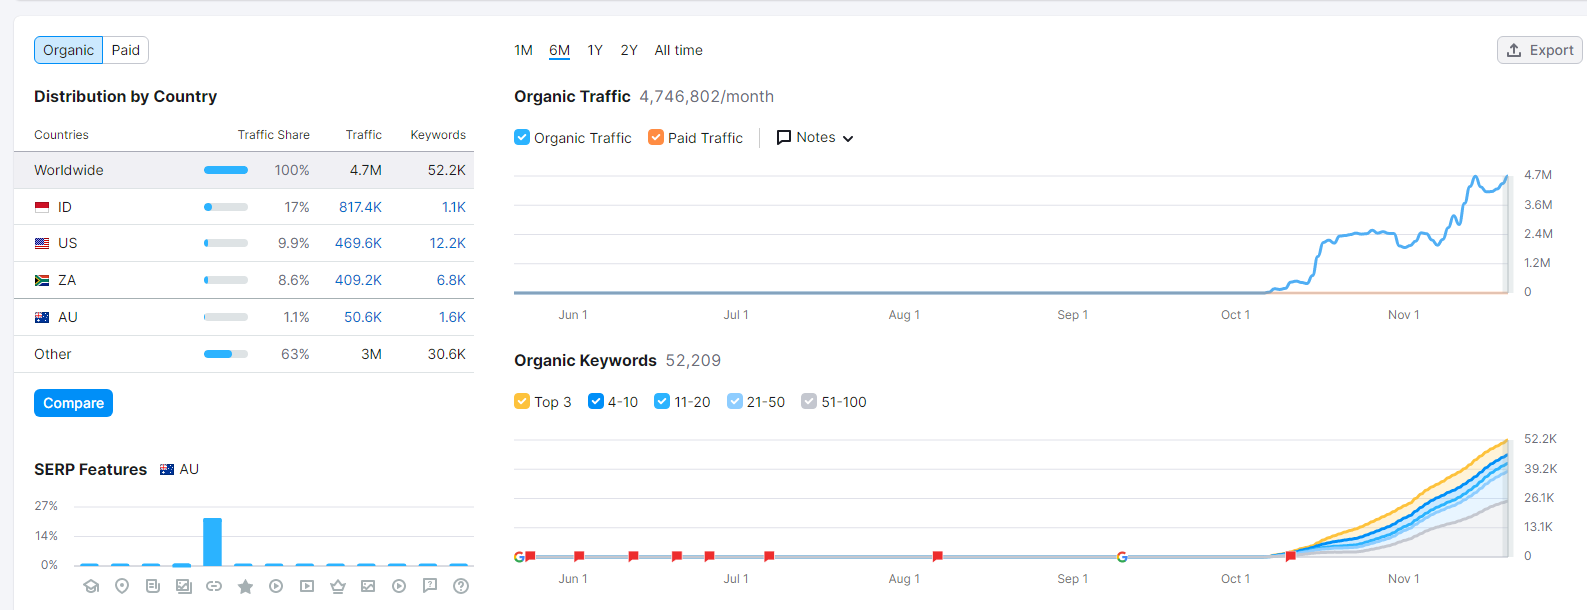
Task: Click the circled question mark SERP icon
Action: point(461,586)
